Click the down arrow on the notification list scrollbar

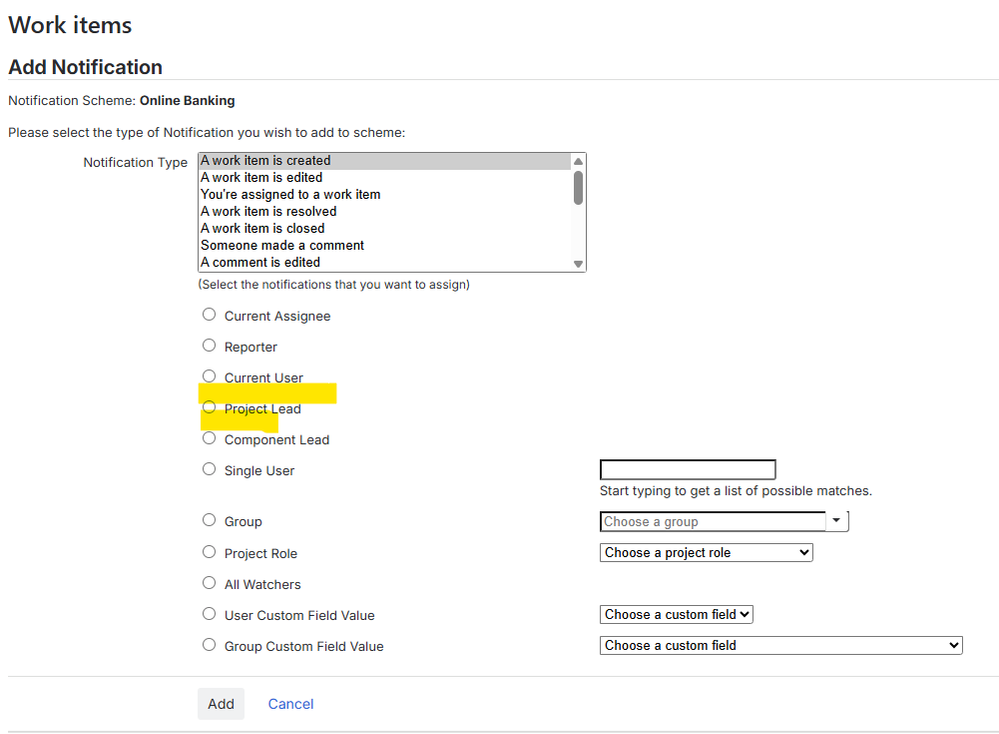point(578,262)
